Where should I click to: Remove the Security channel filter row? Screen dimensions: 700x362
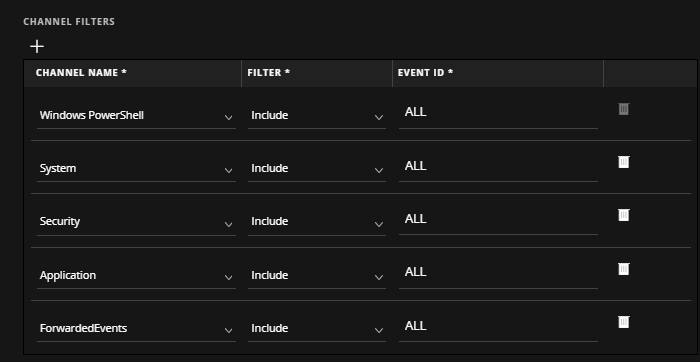click(x=624, y=215)
